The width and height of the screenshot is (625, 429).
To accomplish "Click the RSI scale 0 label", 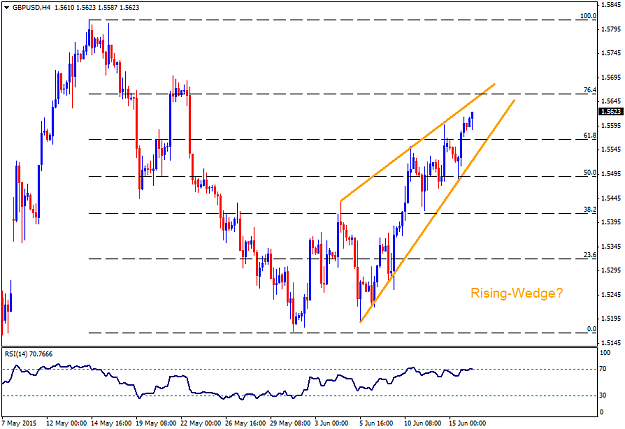I will [x=602, y=412].
